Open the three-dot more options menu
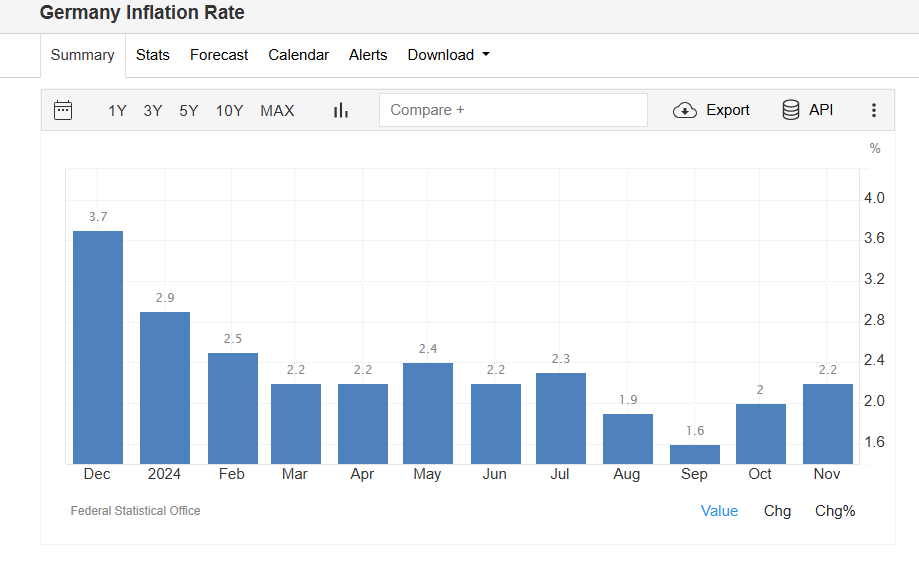Viewport: 919px width, 583px height. point(873,110)
